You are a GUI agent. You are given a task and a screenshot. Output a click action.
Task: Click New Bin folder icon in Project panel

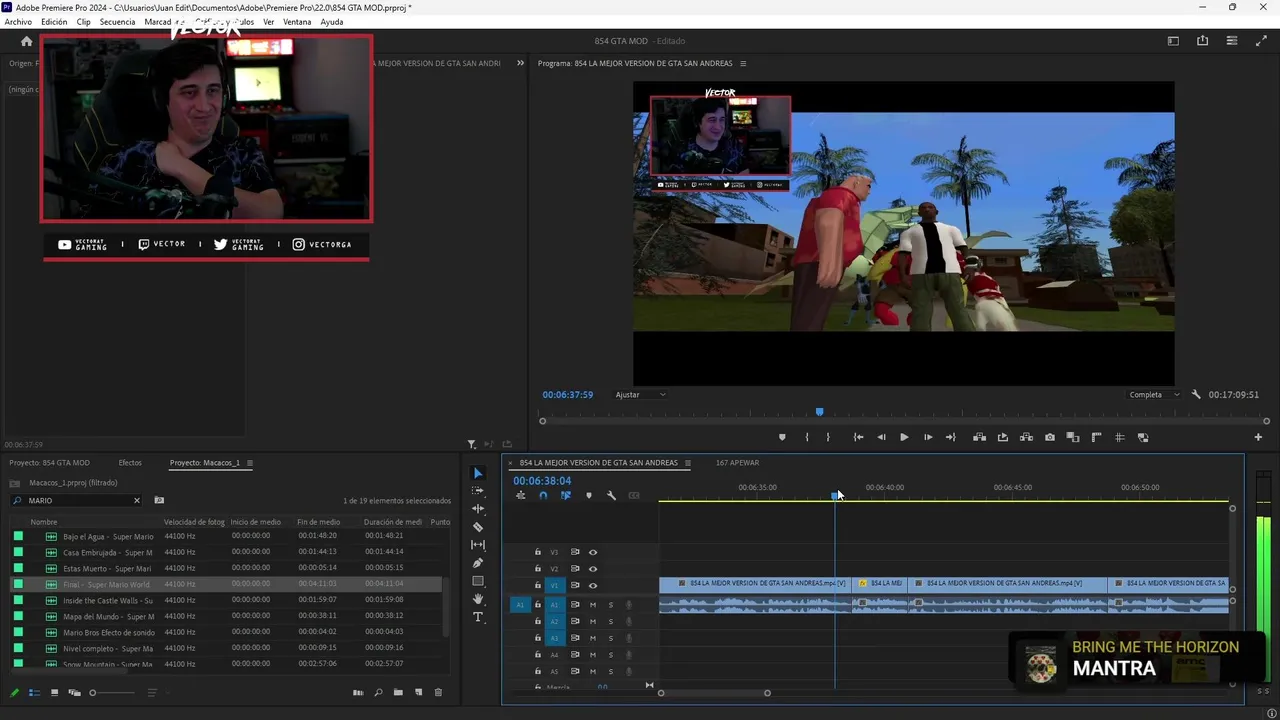[398, 692]
